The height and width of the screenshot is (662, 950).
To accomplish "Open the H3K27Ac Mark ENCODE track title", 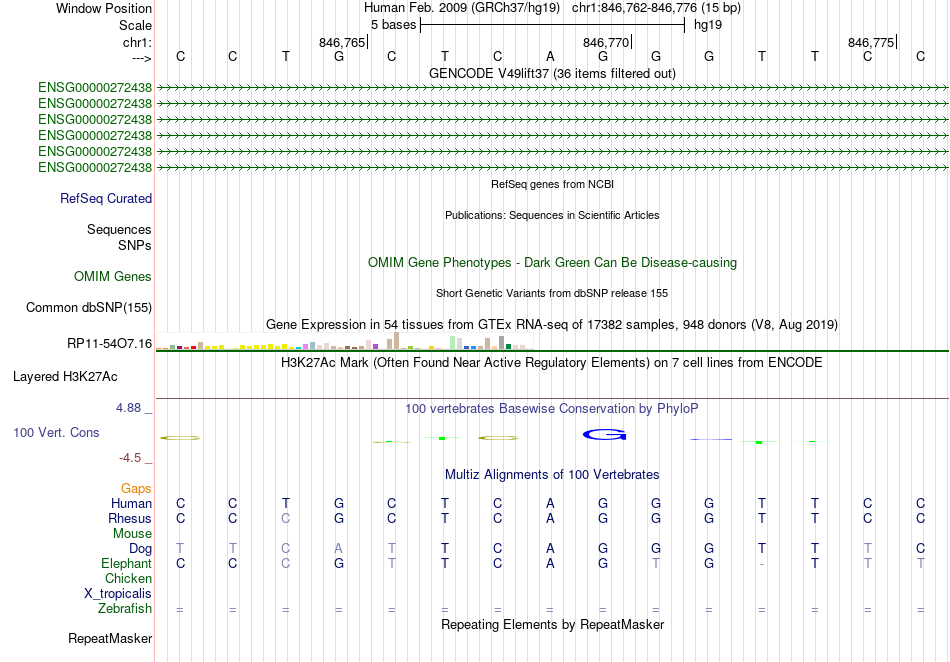I will click(x=552, y=363).
